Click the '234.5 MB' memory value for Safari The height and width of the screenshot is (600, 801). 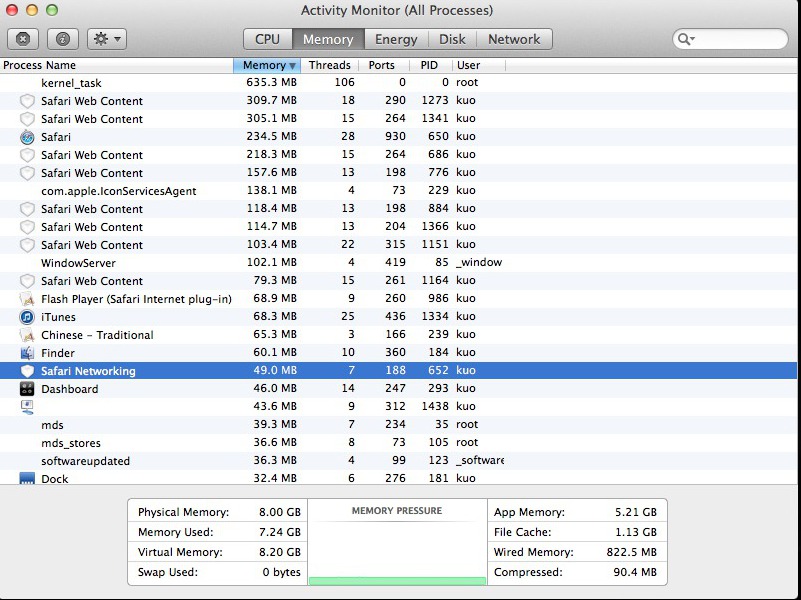tap(271, 136)
